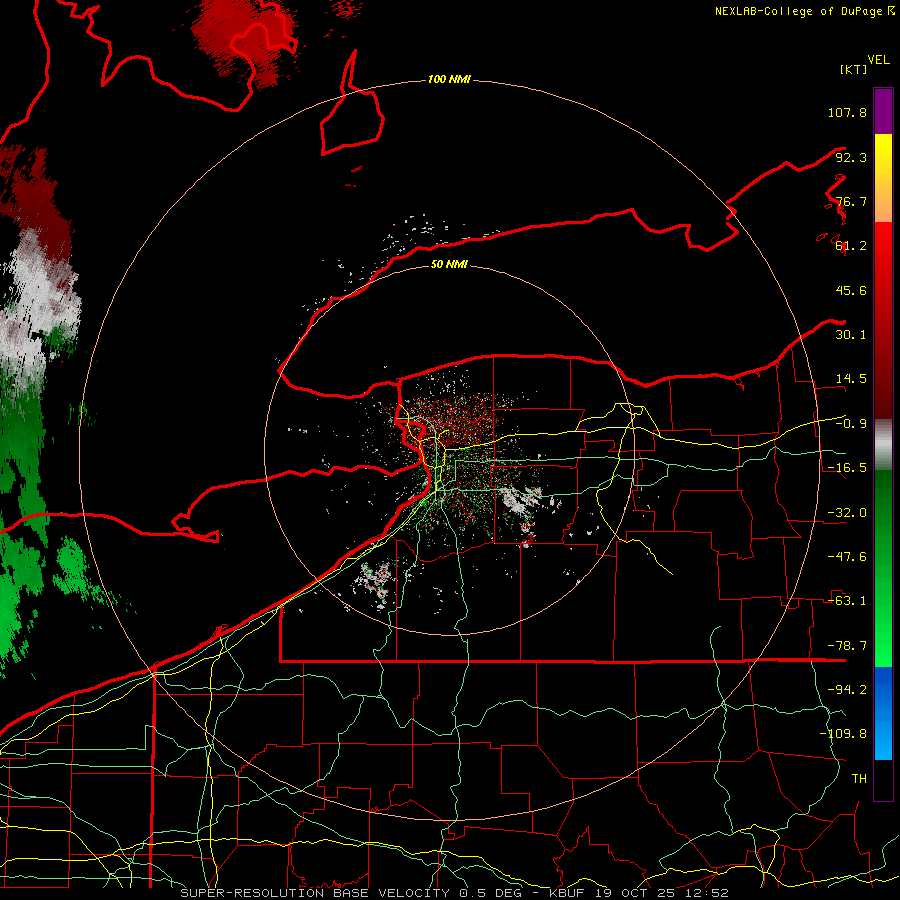Click the purple segment of velocity color bar
The width and height of the screenshot is (900, 900).
883,111
